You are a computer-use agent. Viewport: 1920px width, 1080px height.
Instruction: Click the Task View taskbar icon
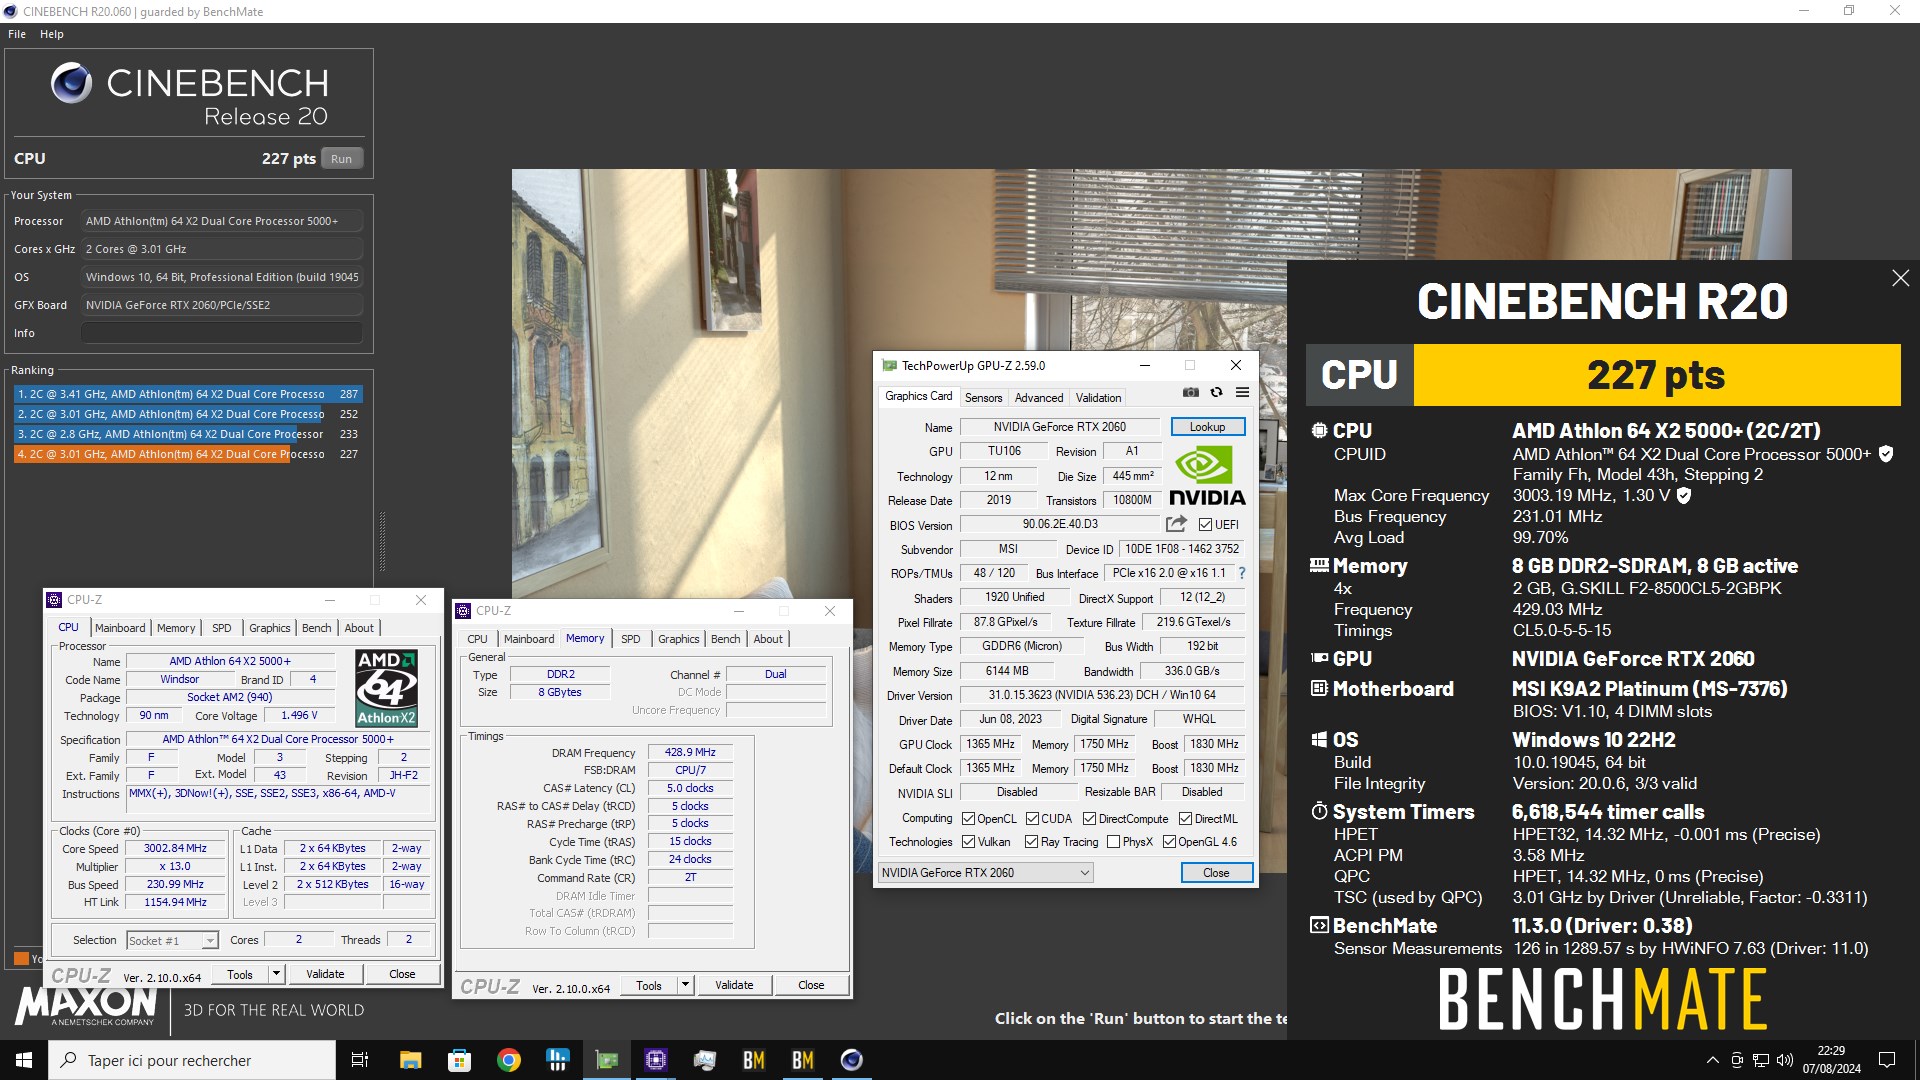tap(360, 1060)
